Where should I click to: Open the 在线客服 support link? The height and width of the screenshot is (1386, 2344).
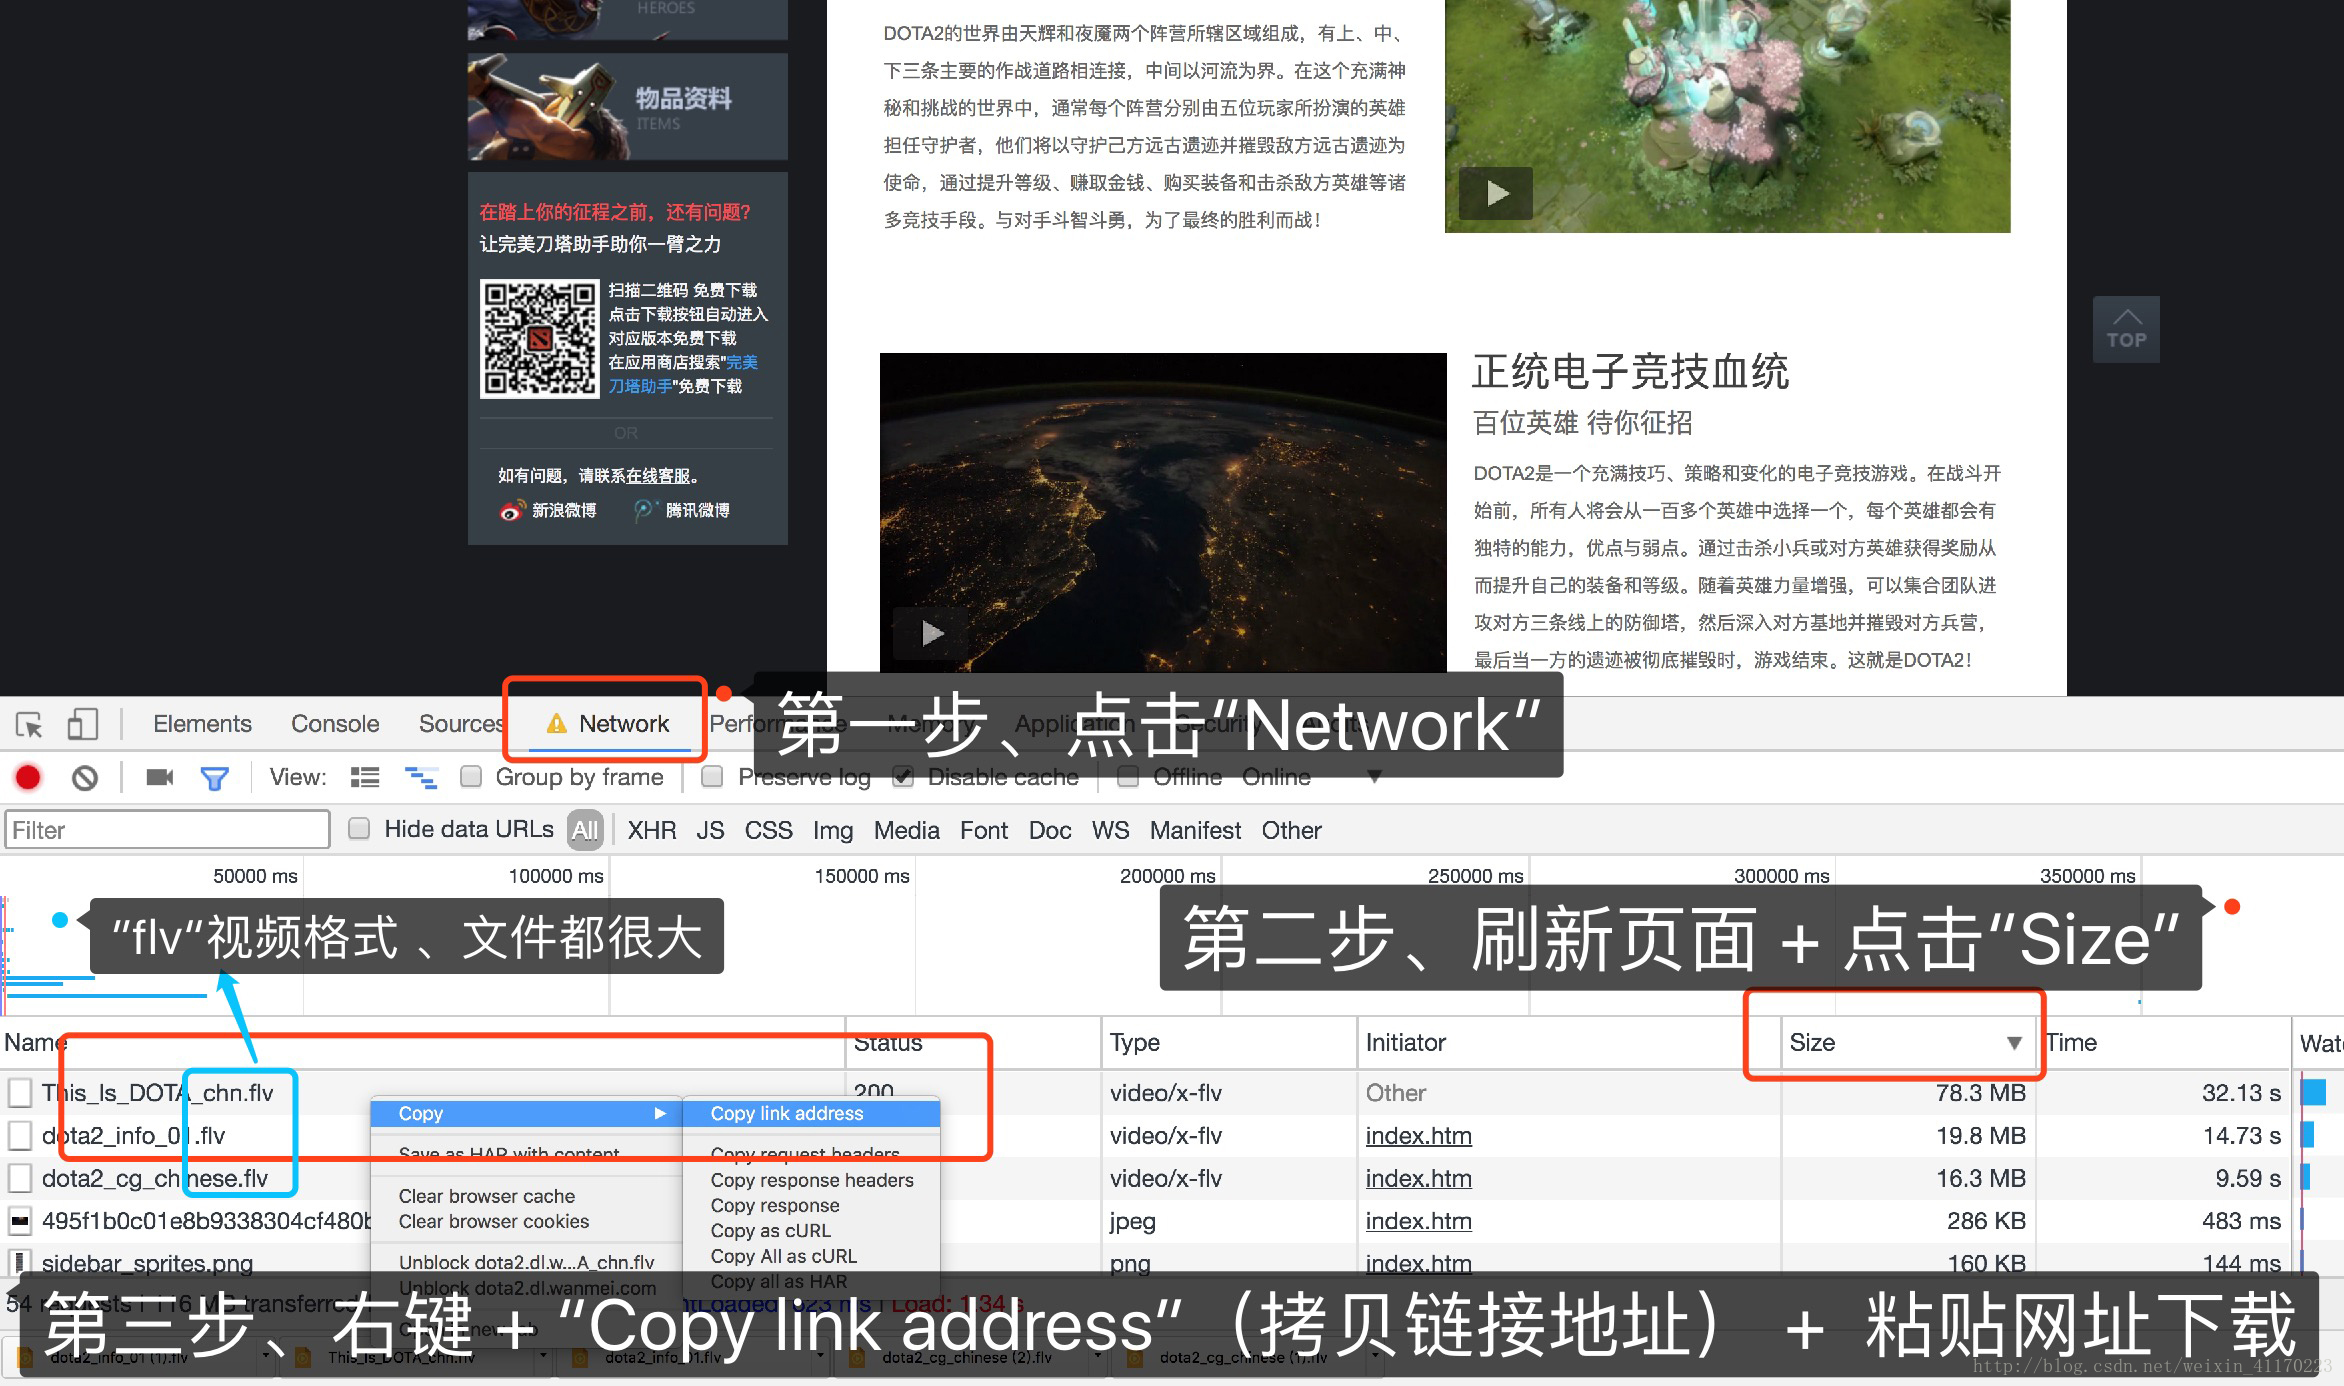(658, 476)
